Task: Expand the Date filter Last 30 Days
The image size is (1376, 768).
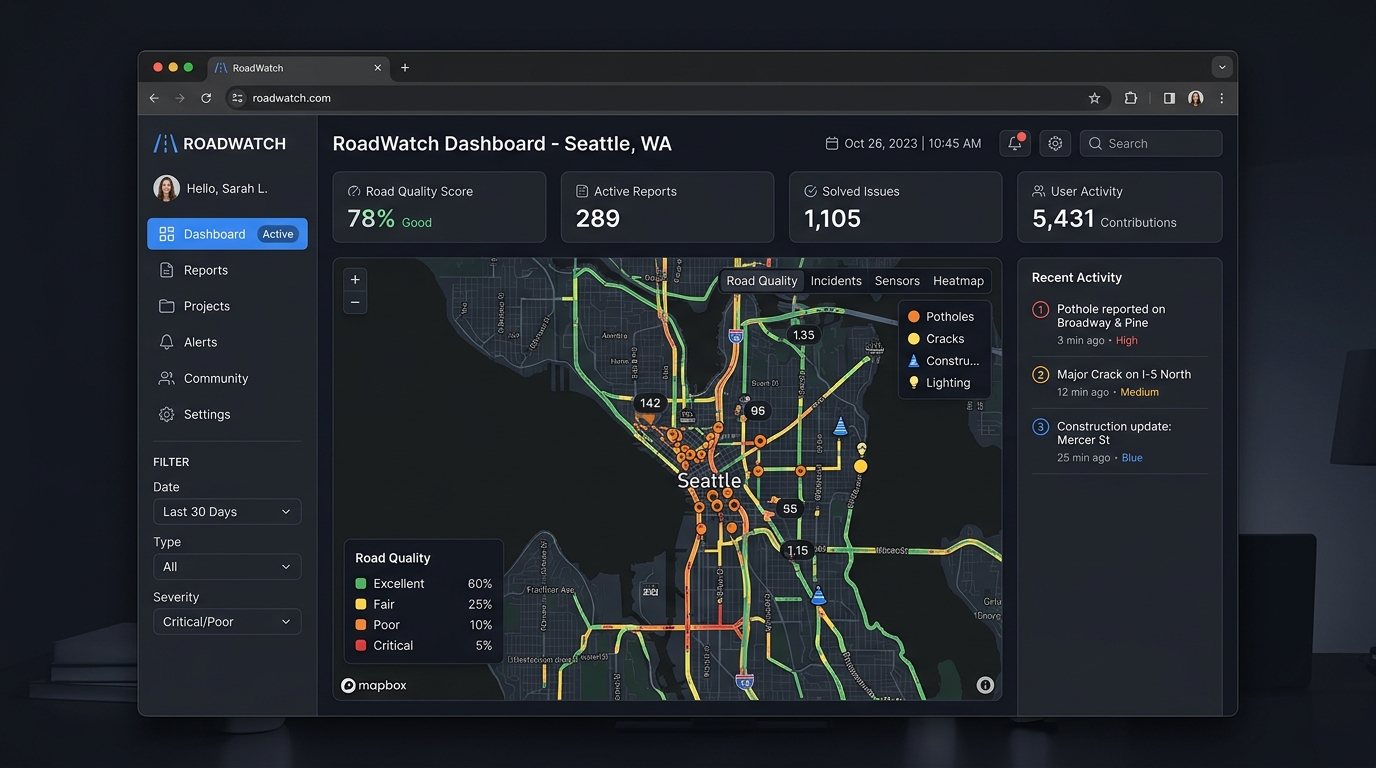Action: tap(227, 512)
